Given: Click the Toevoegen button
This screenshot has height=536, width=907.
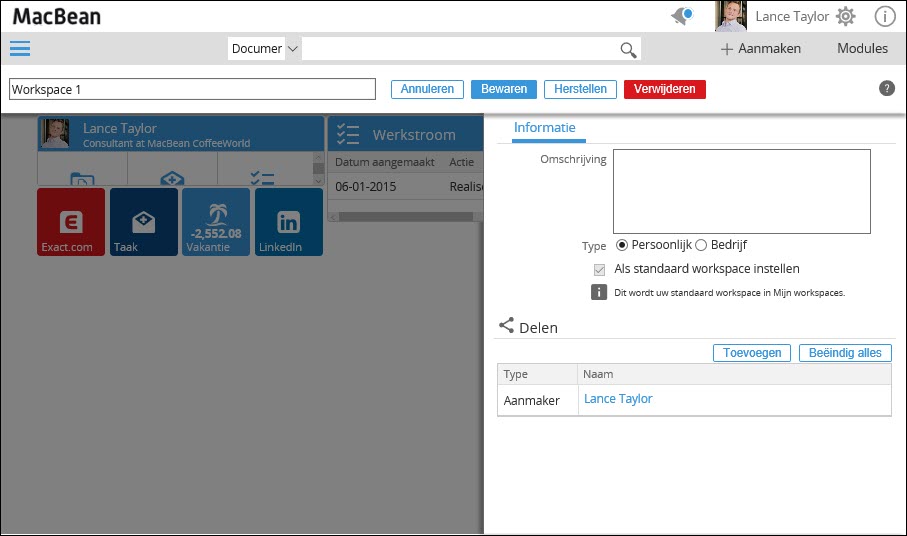Looking at the screenshot, I should (752, 353).
